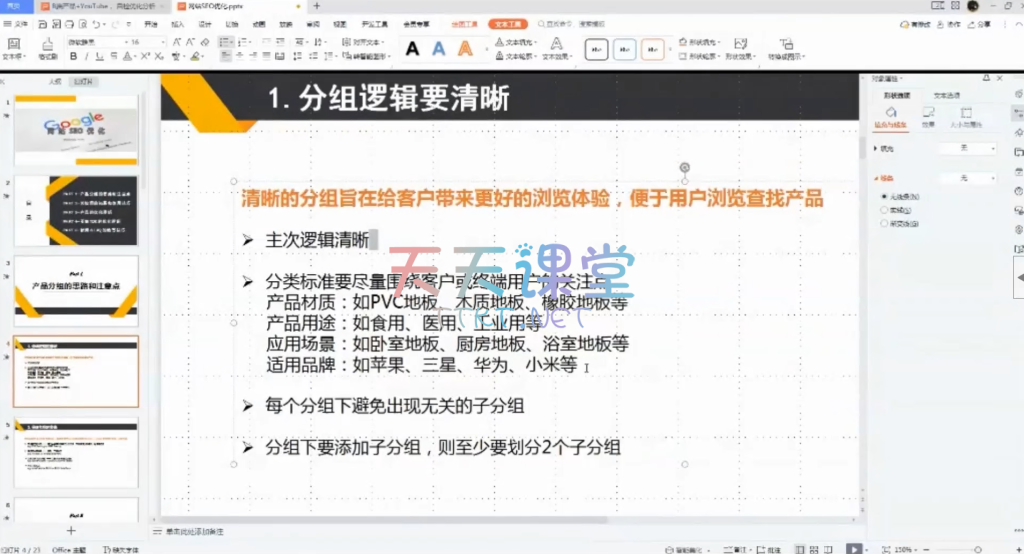This screenshot has width=1024, height=554.
Task: Open the Insert (插入) ribbon tab
Action: [x=177, y=22]
